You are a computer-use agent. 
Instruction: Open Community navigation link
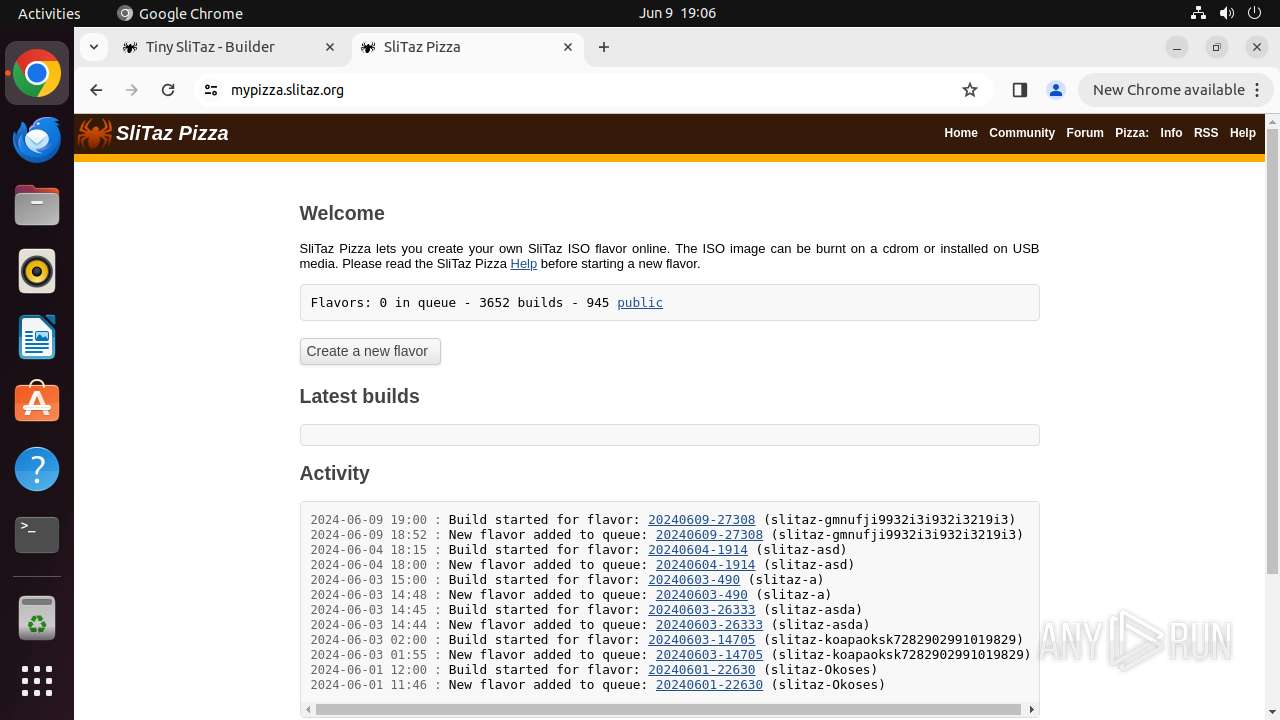tap(1022, 133)
